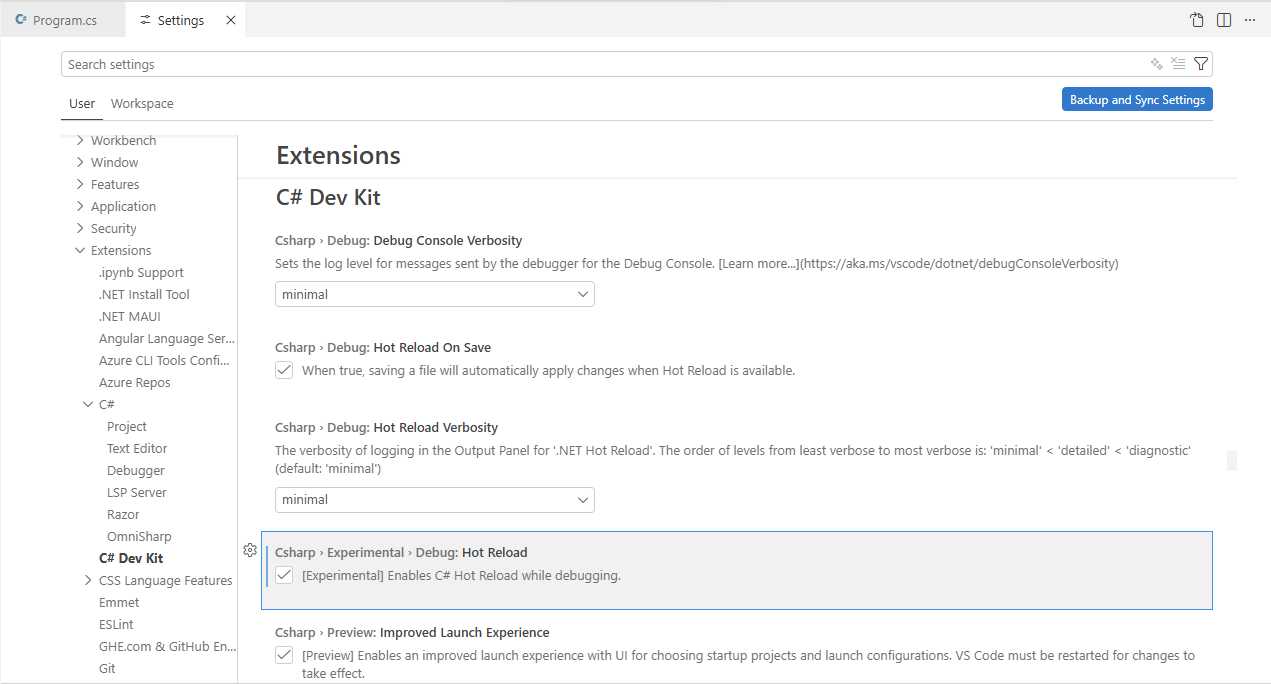
Task: Select ESLint in the extensions list
Action: click(x=116, y=624)
